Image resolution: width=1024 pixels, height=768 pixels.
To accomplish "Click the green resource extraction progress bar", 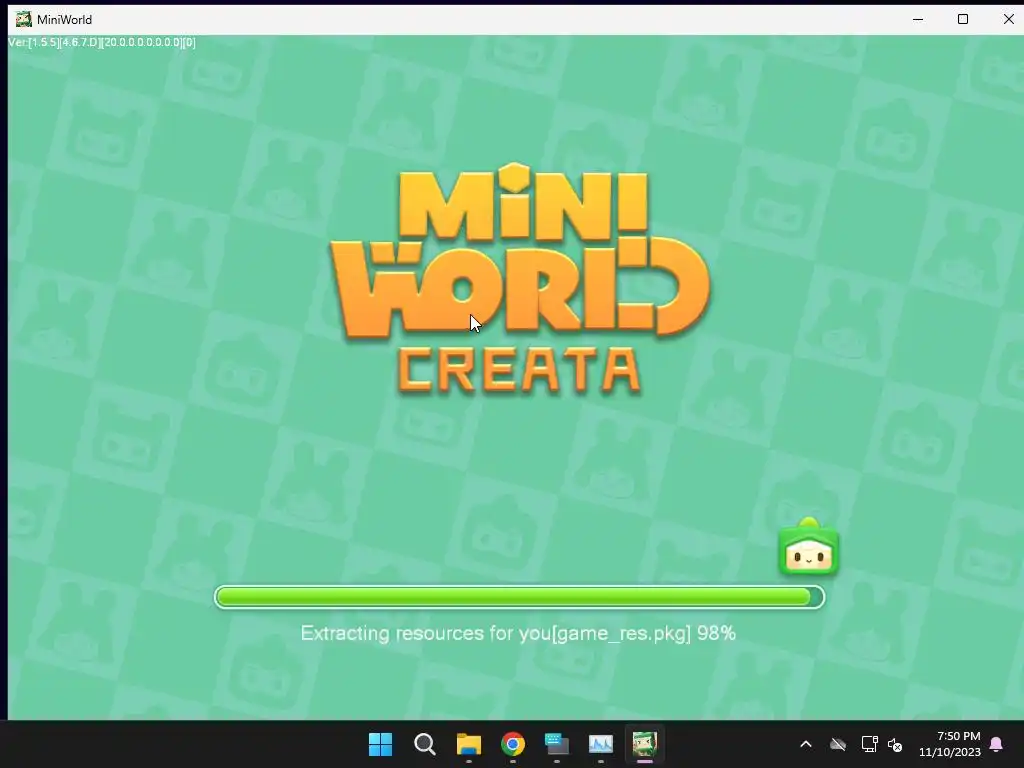I will point(519,597).
